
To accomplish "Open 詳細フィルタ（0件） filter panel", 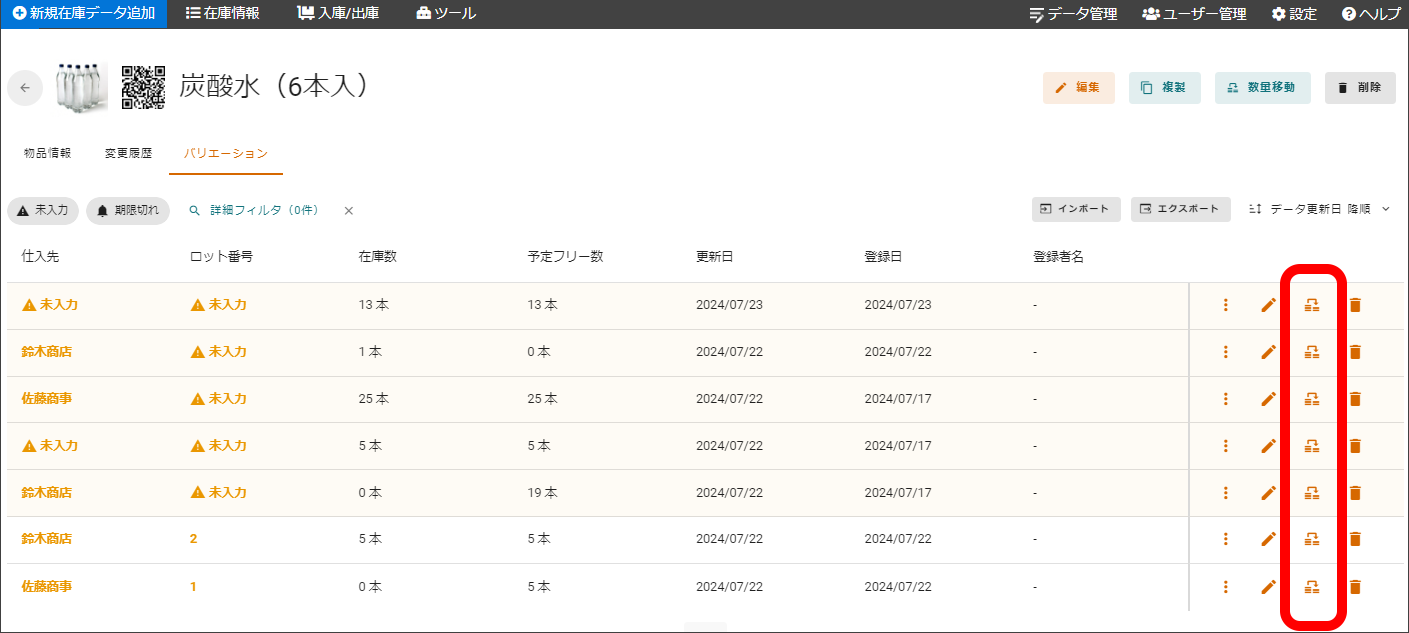I will click(x=253, y=211).
